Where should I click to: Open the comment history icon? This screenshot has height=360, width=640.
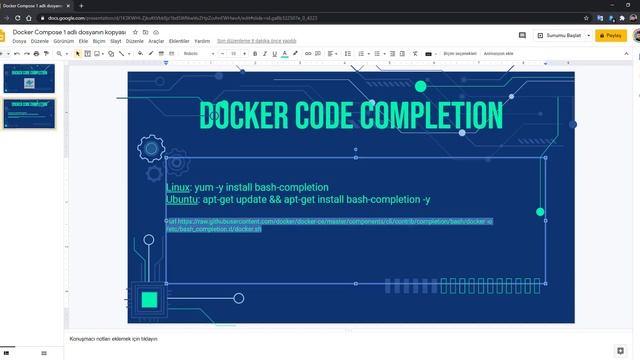(x=522, y=36)
